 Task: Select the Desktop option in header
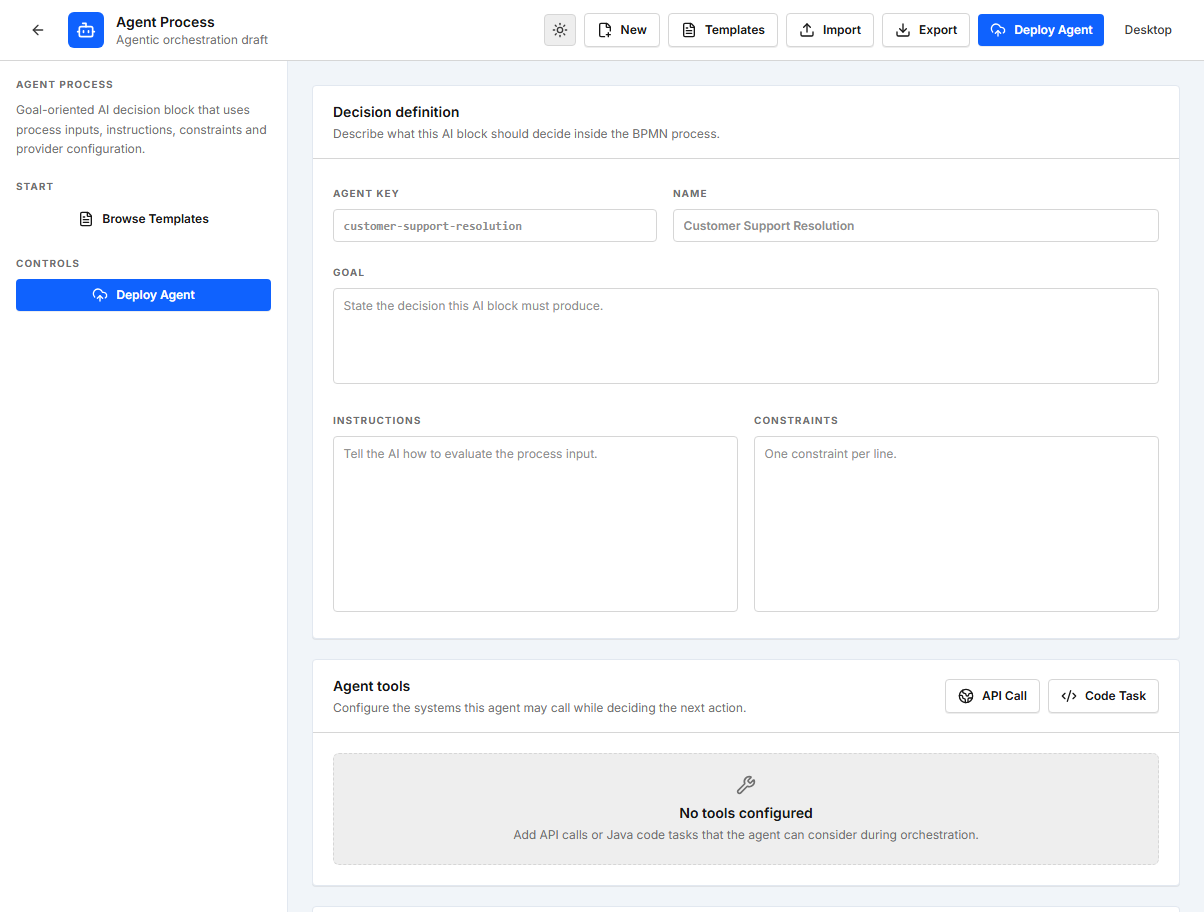1148,30
